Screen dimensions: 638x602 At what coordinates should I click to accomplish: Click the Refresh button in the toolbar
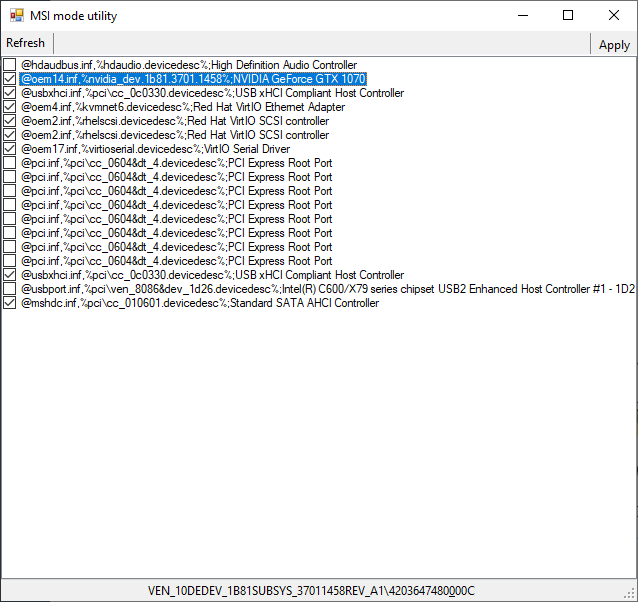[x=26, y=43]
